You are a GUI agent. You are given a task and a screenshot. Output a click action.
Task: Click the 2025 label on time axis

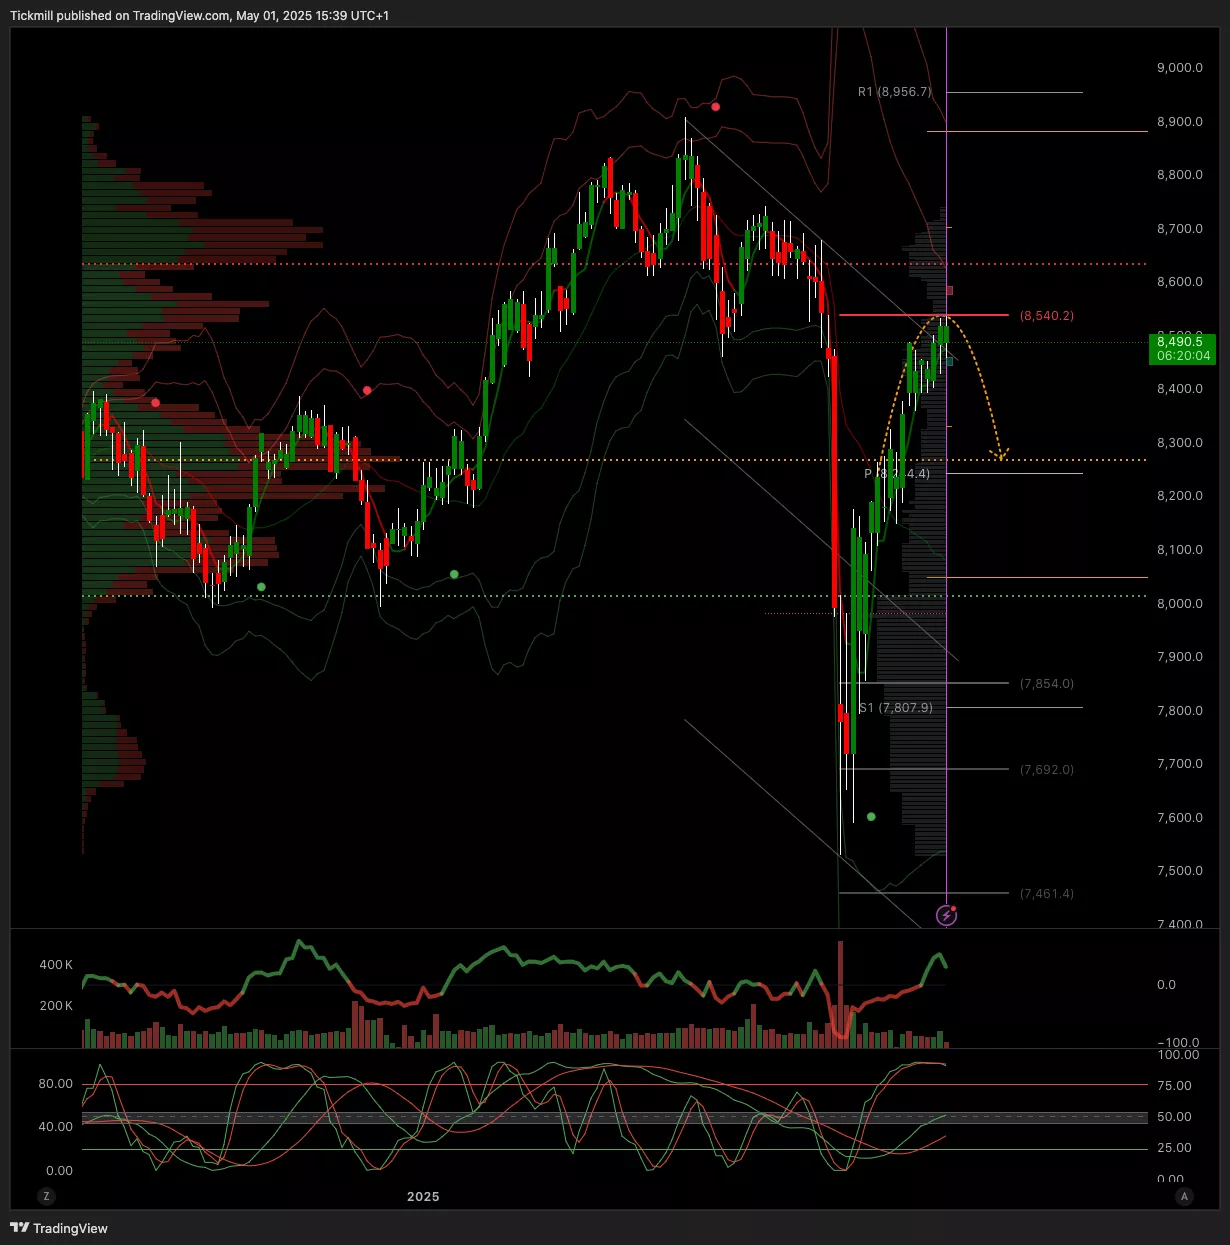pyautogui.click(x=423, y=1196)
